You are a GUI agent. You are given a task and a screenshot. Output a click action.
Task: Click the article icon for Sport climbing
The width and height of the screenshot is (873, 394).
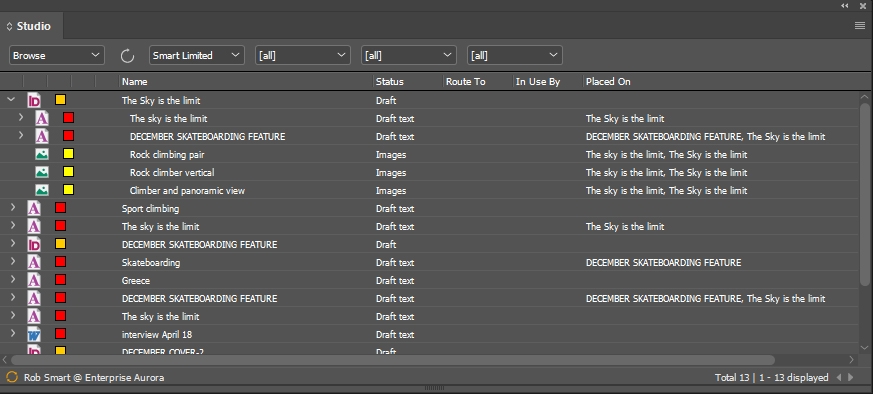34,209
